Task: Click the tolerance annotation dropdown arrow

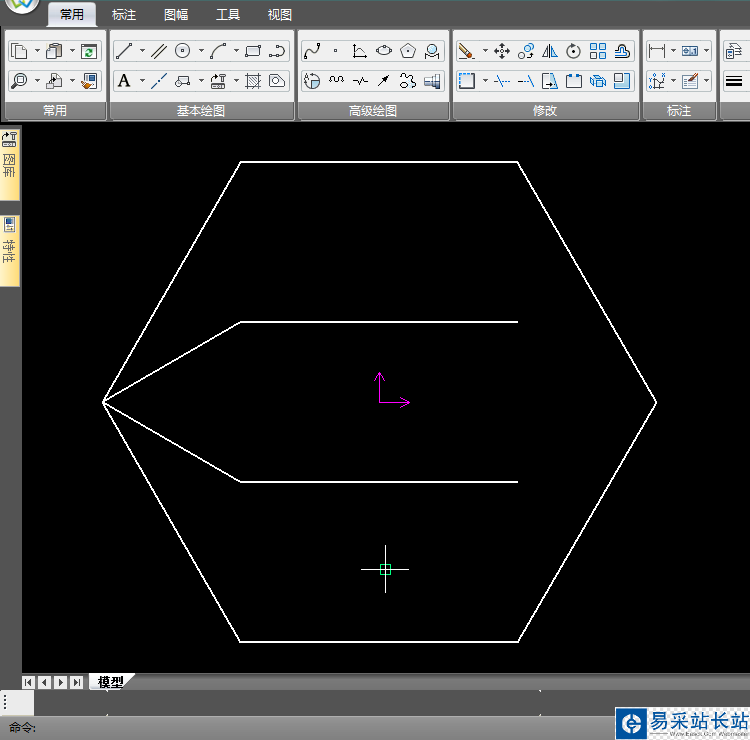Action: tap(706, 51)
